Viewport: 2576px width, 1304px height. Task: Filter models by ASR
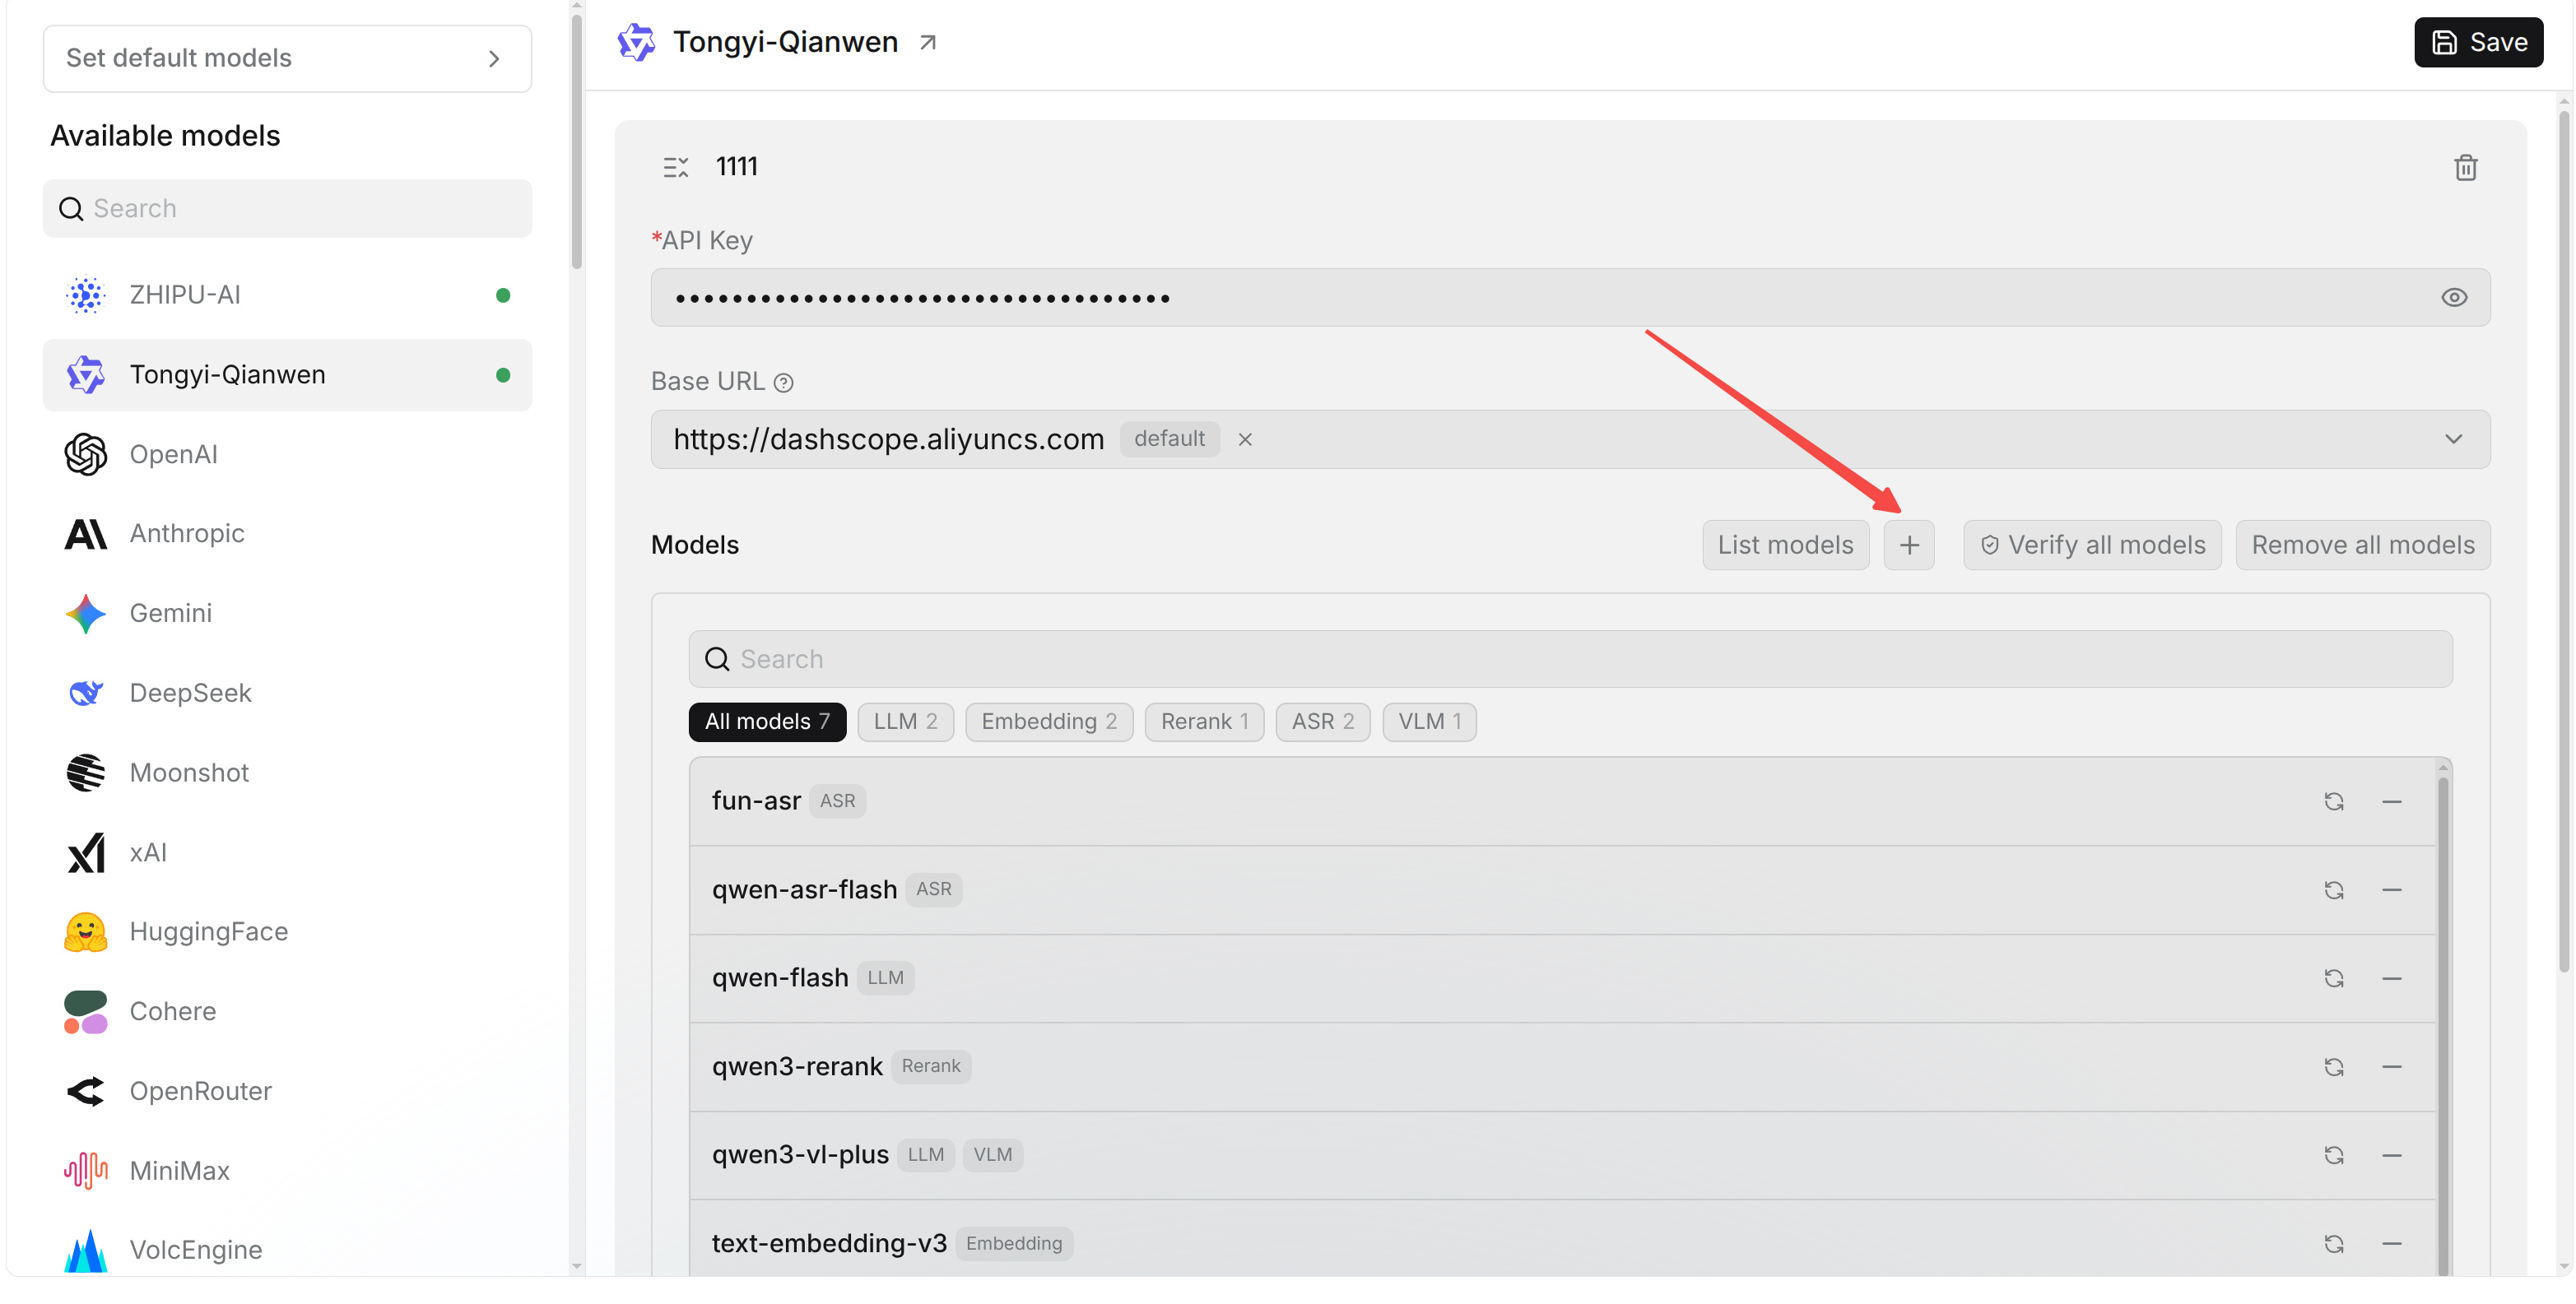1322,722
